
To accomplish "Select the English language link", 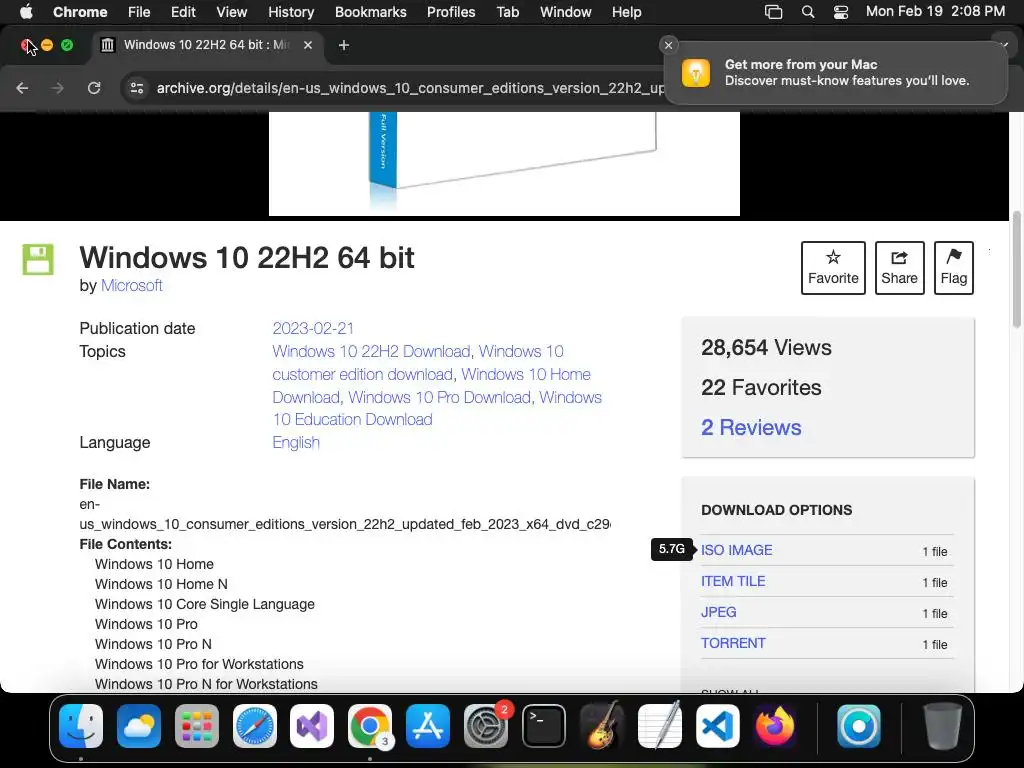I will (x=296, y=442).
